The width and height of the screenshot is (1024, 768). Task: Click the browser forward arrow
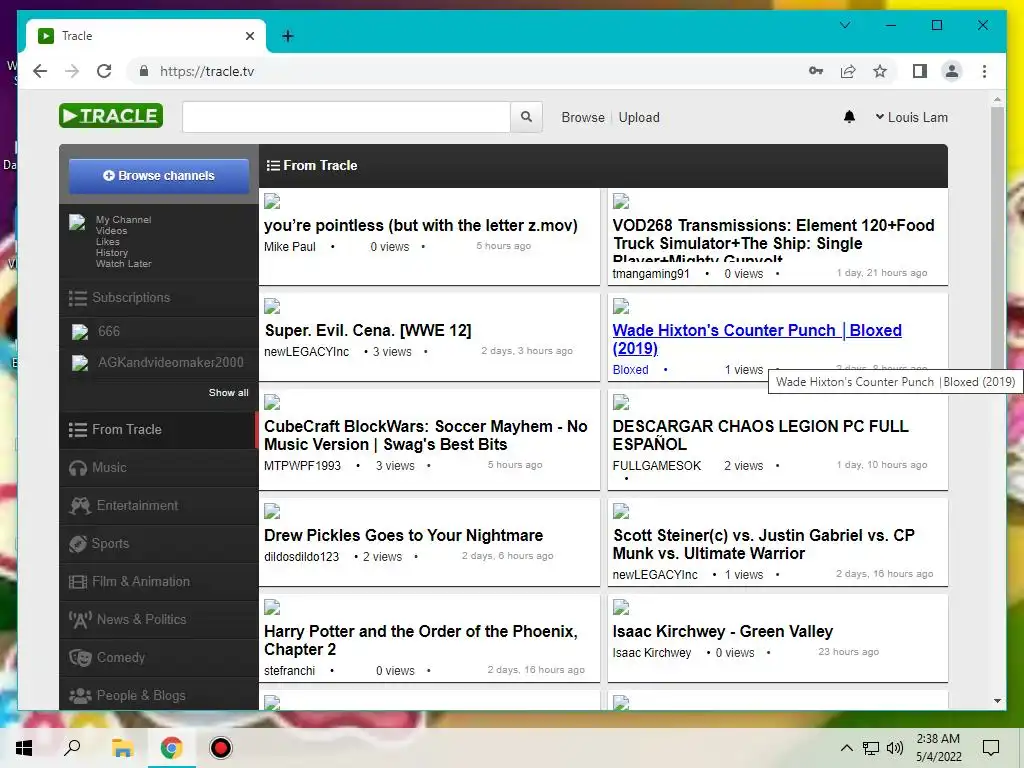72,71
